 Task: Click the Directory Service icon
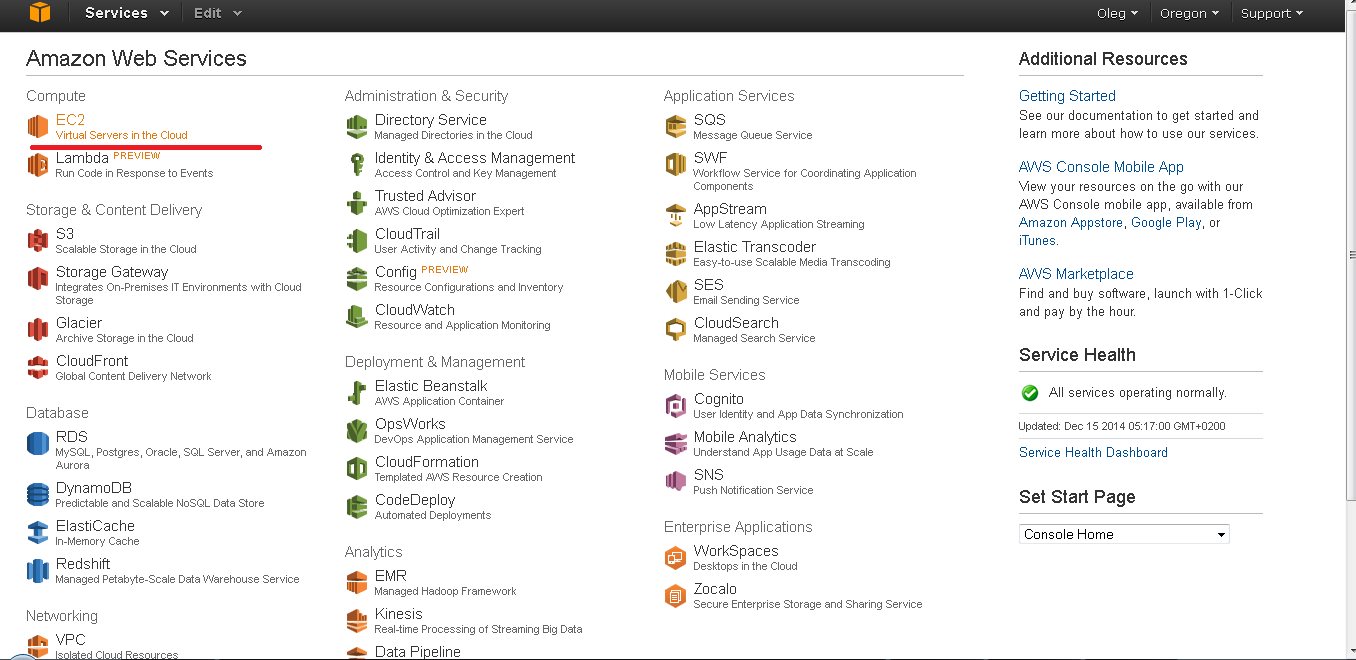[356, 127]
